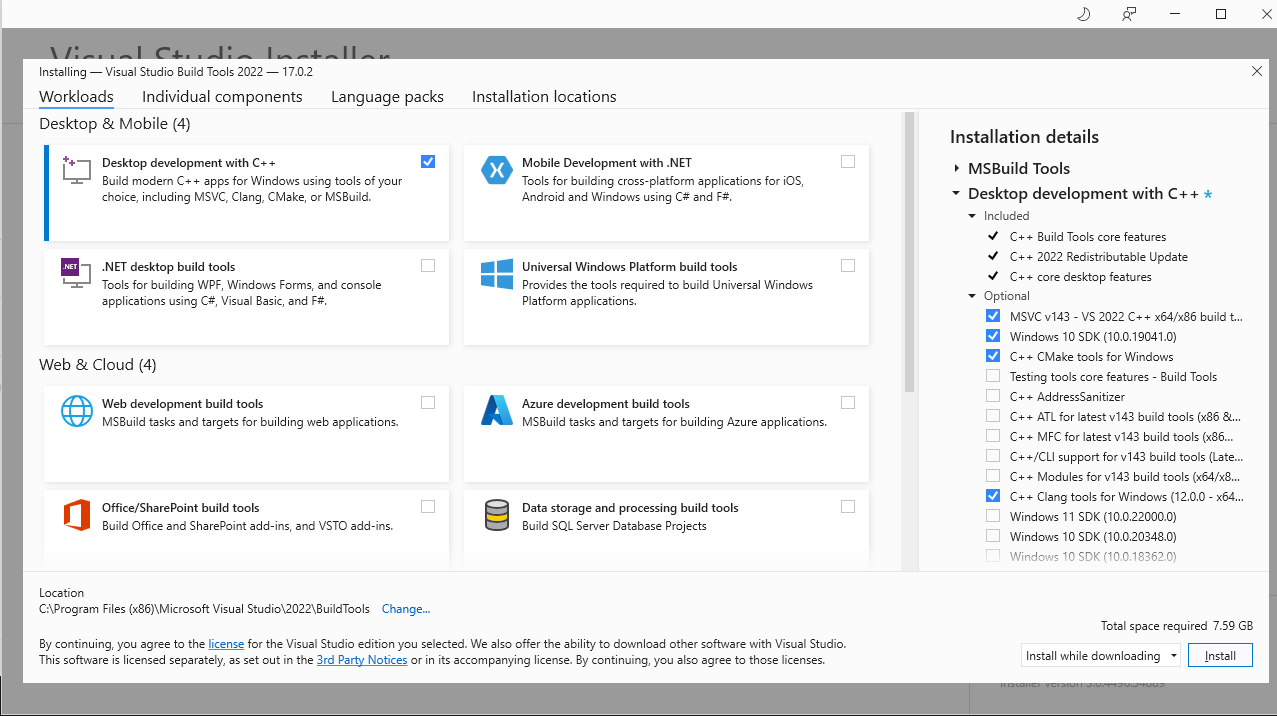Screen dimensions: 1277x716
Task: Uncheck C++ Clang tools for Windows
Action: (993, 496)
